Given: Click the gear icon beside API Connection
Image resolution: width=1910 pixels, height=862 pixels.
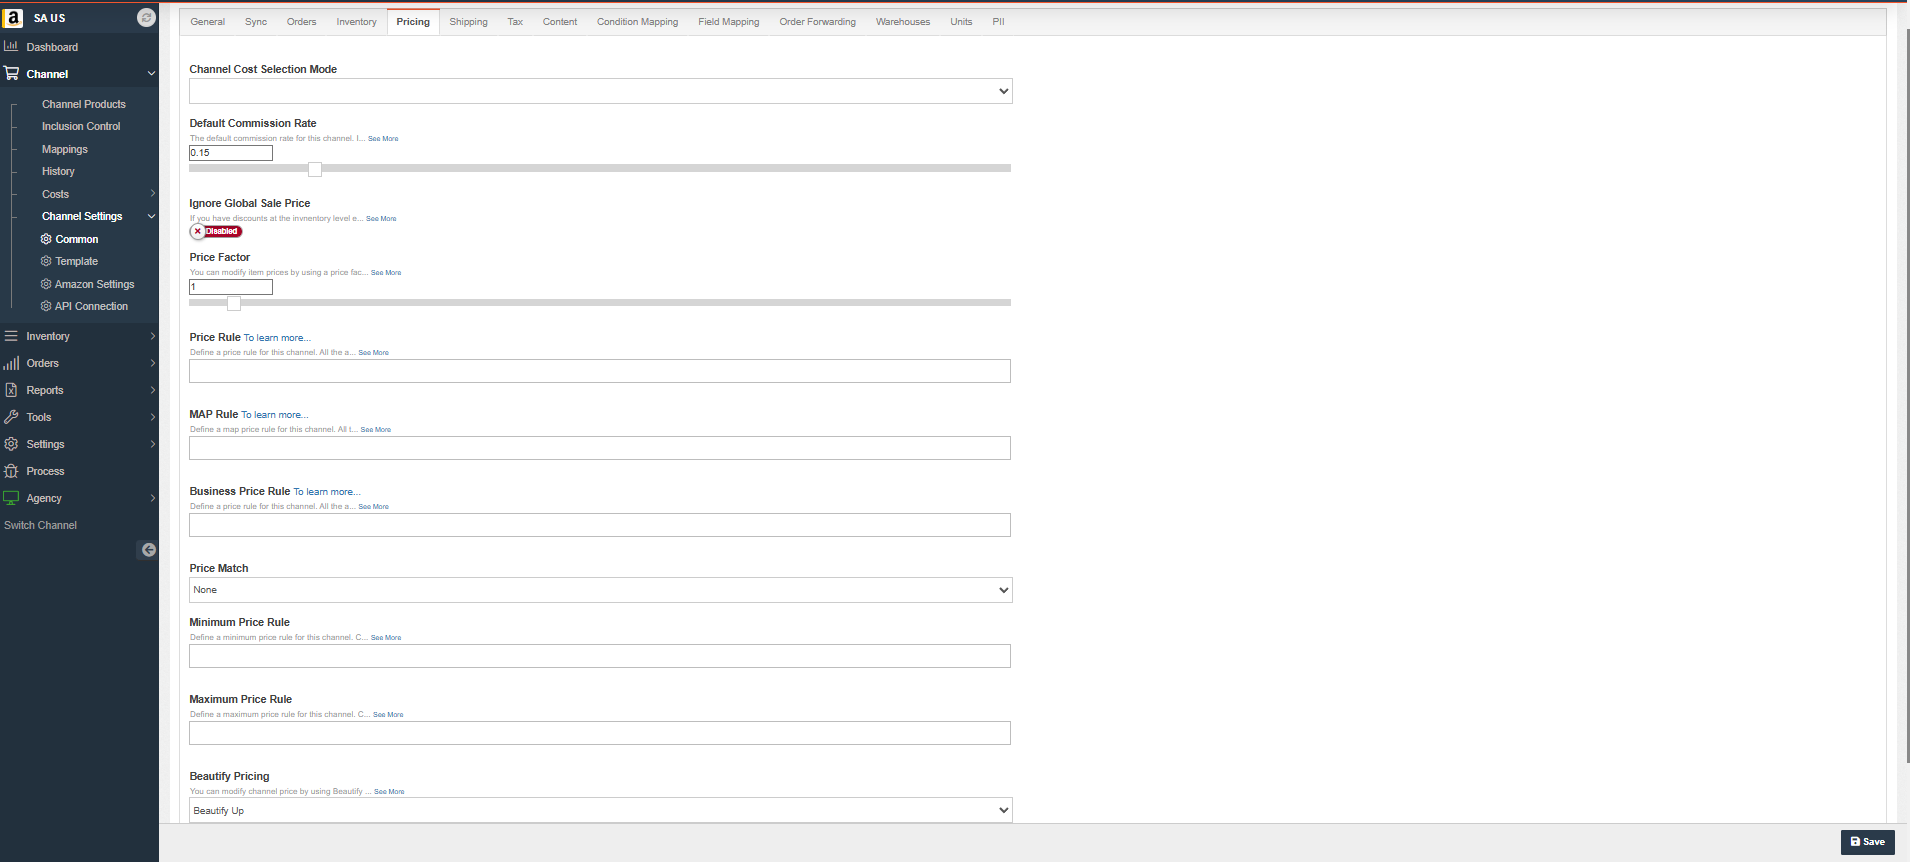Looking at the screenshot, I should coord(46,306).
